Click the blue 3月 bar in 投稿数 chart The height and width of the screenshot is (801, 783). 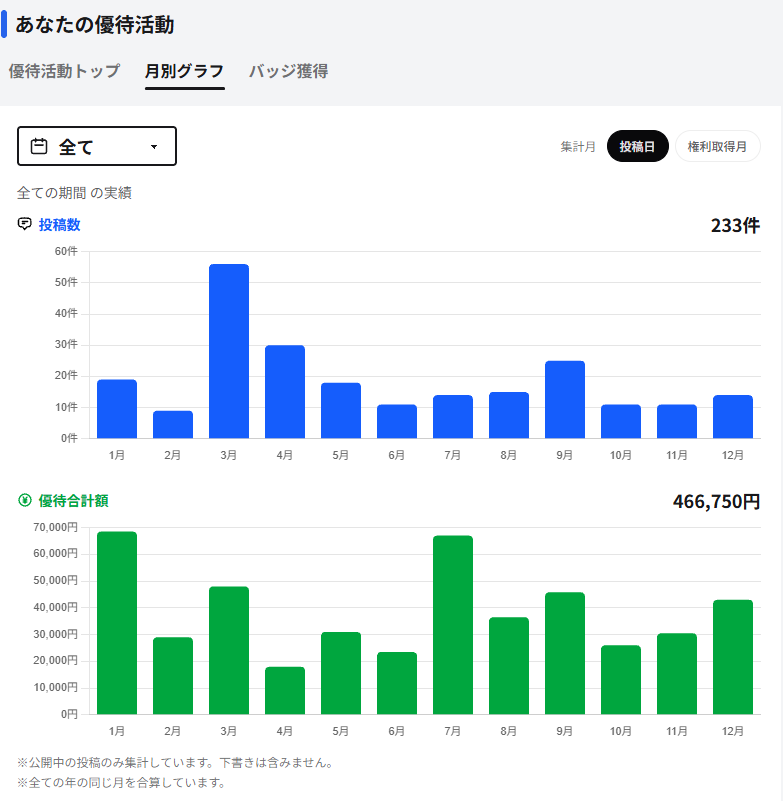229,351
